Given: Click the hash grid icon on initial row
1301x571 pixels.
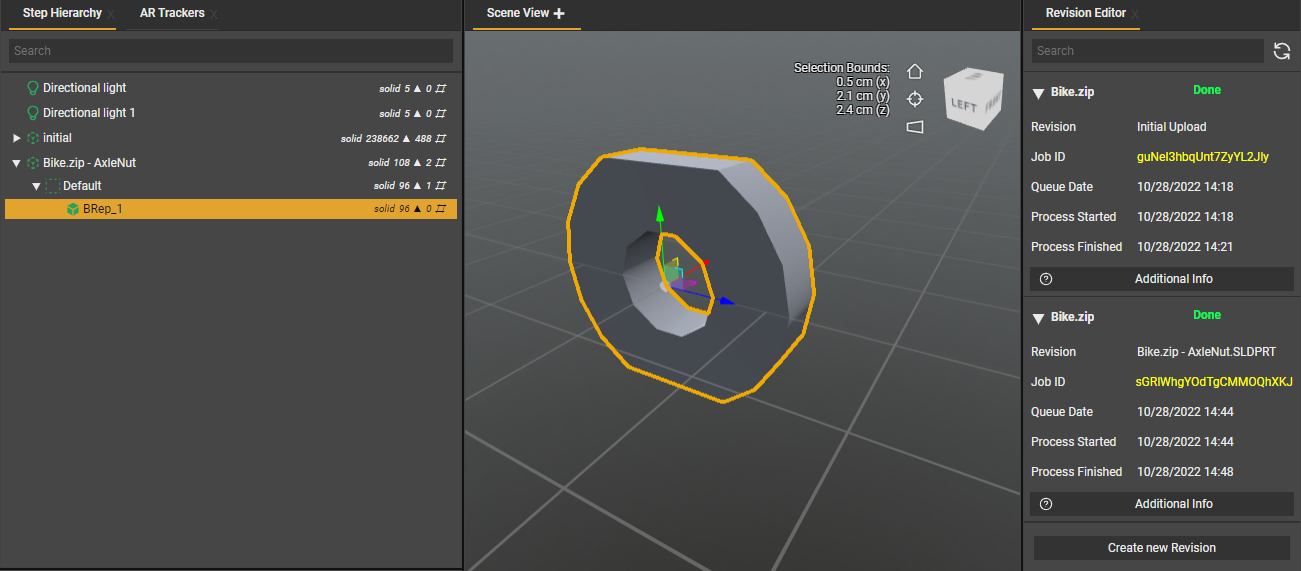Looking at the screenshot, I should tap(440, 139).
